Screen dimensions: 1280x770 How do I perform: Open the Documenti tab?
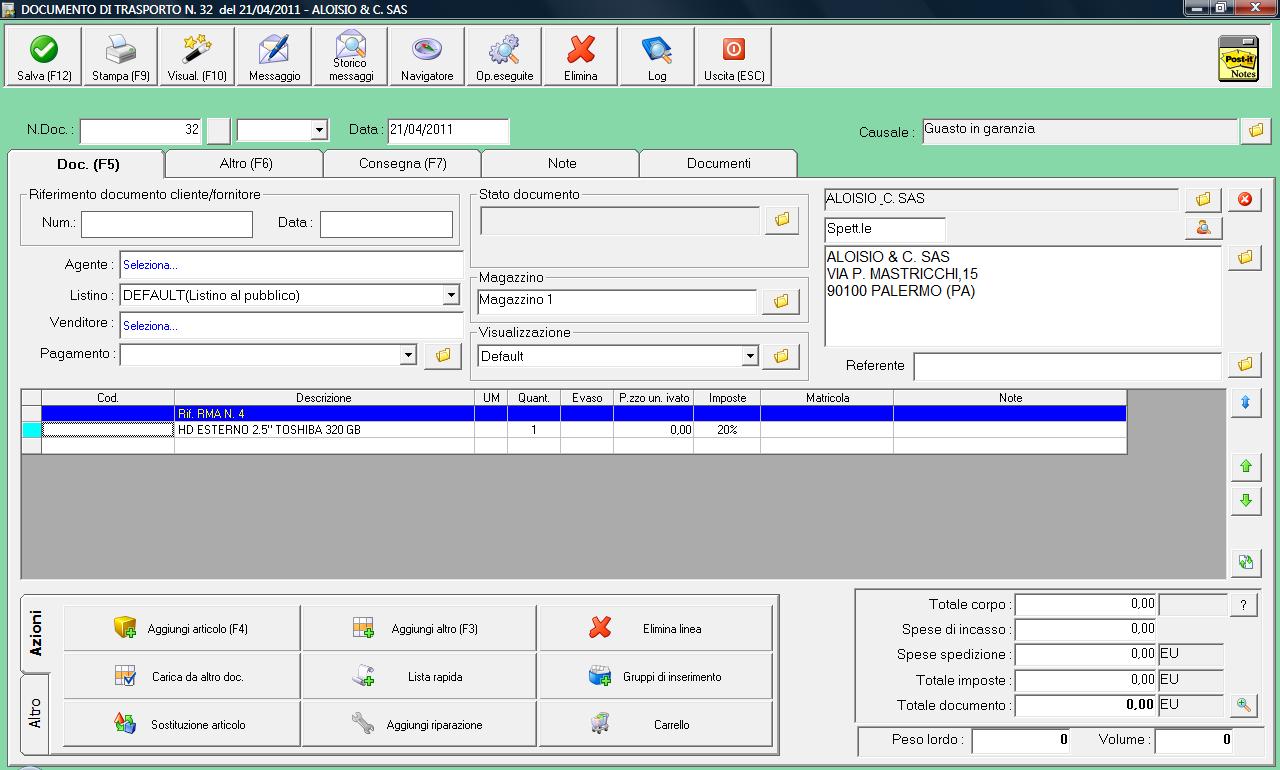718,163
